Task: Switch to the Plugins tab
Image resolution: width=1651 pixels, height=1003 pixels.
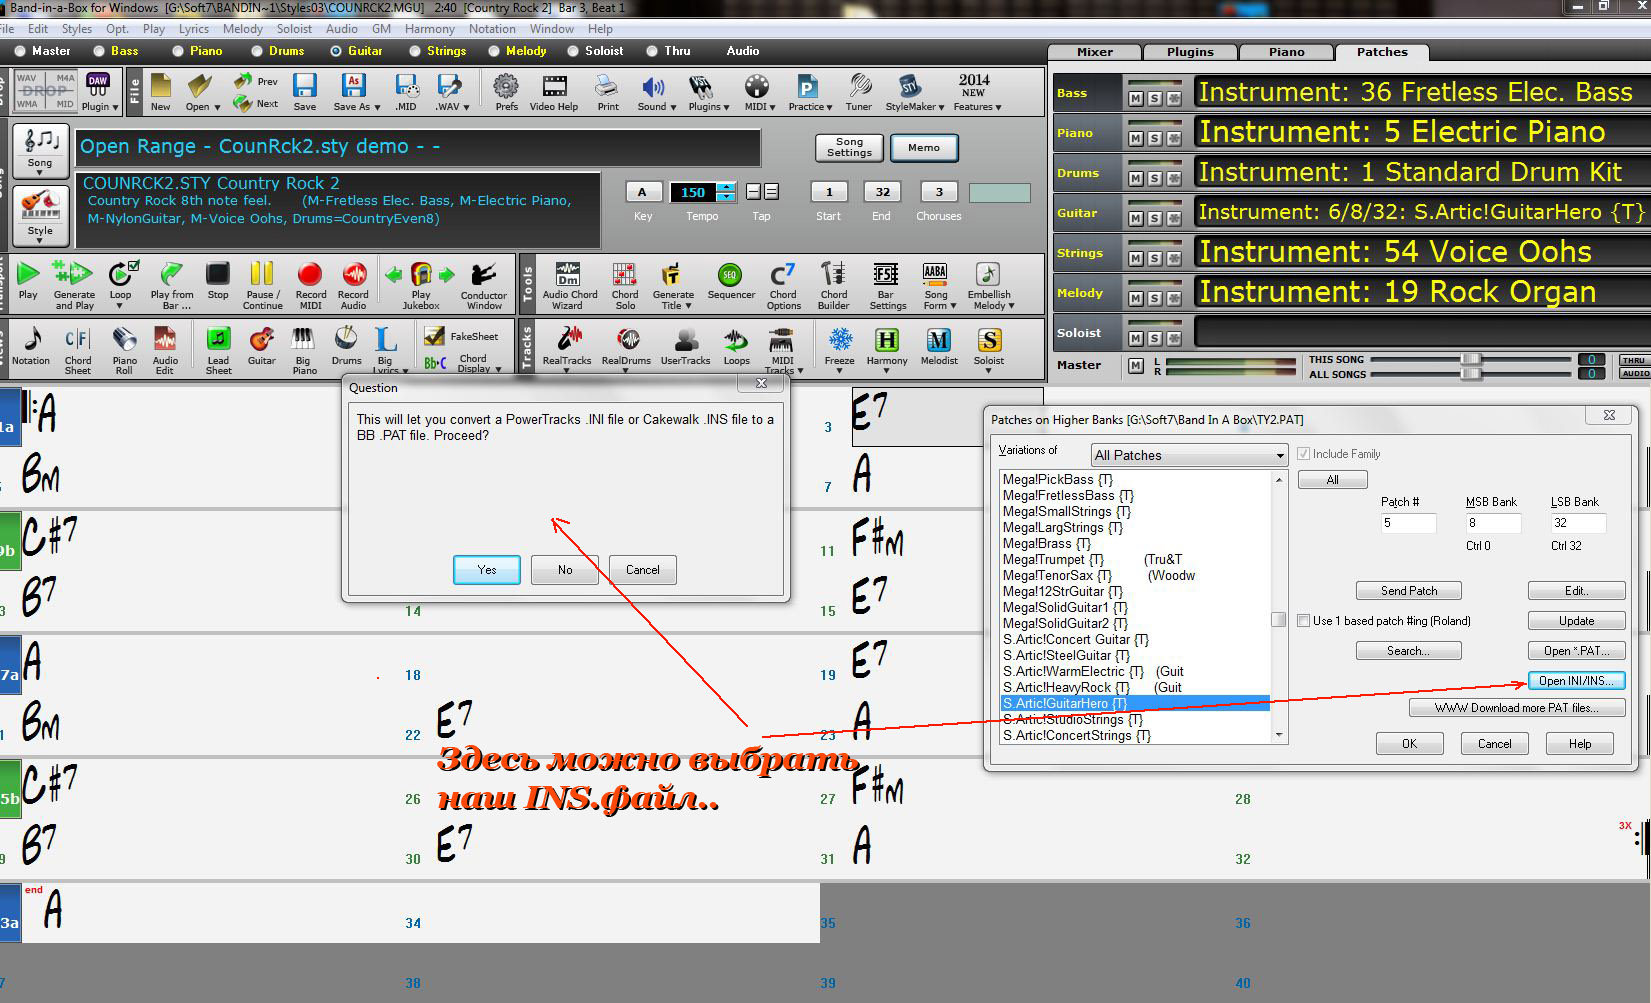Action: (x=1189, y=52)
